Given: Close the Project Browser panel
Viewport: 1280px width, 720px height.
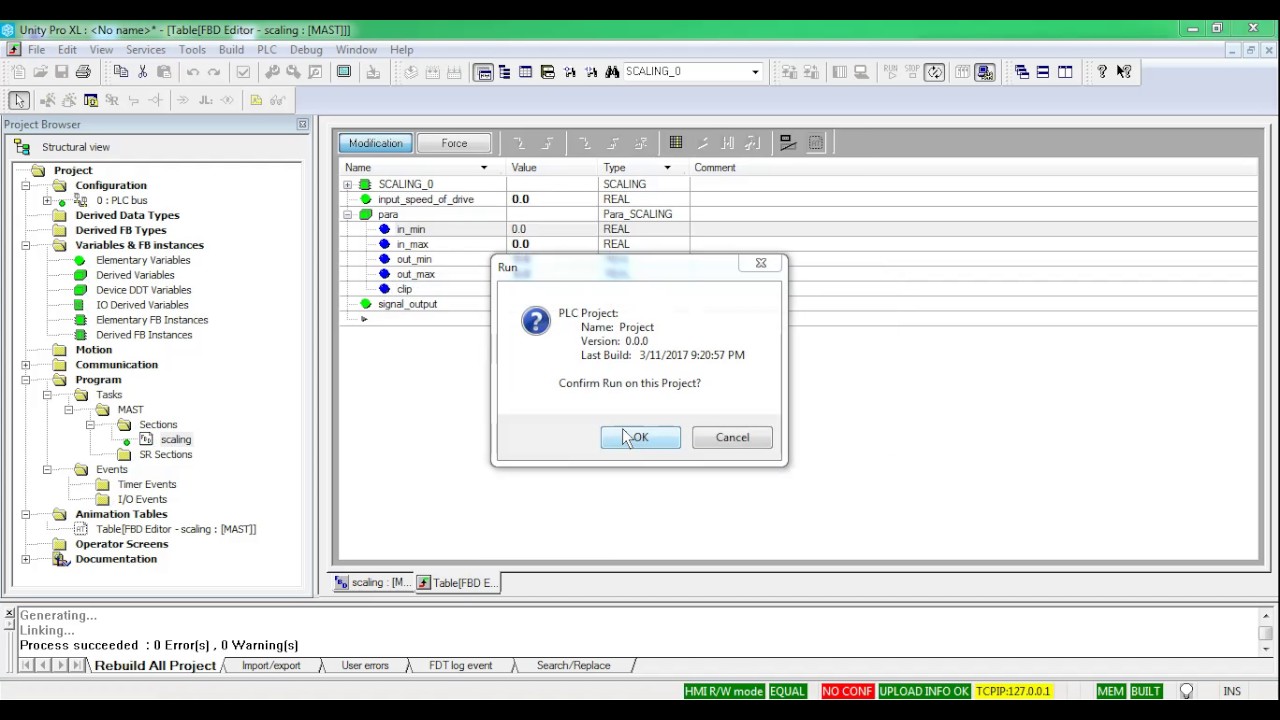Looking at the screenshot, I should coord(302,124).
